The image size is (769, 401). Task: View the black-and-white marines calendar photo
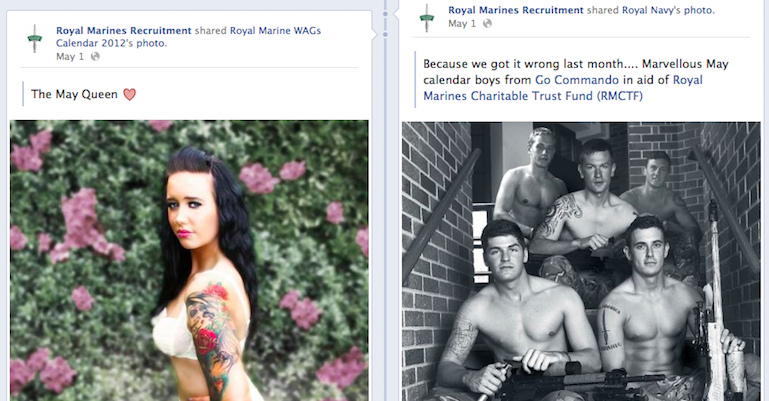coord(582,261)
